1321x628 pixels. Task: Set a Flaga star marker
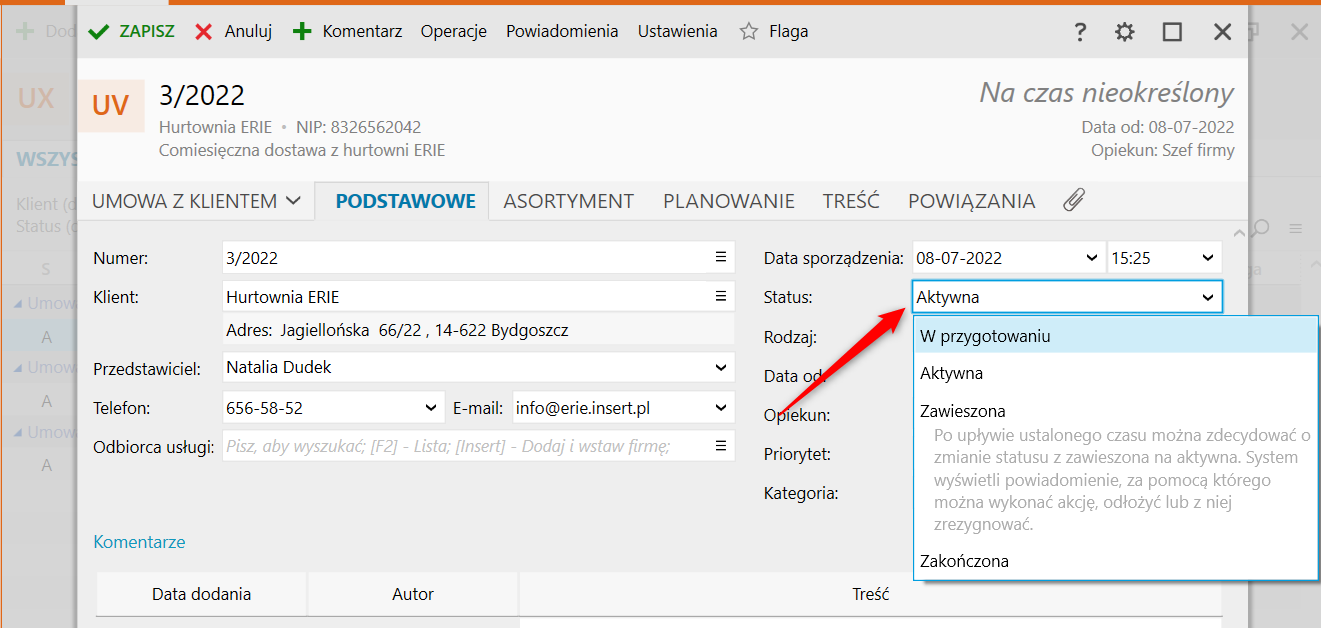coord(774,31)
